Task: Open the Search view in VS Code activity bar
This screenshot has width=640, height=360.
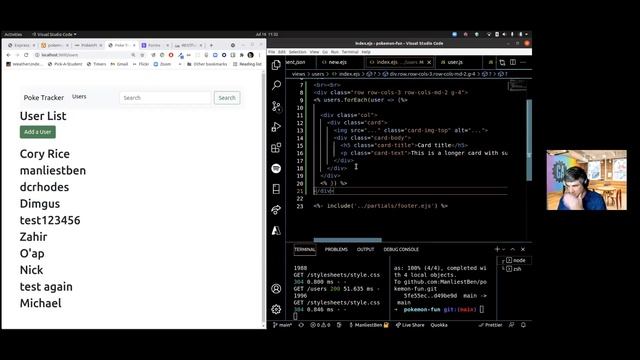Action: click(276, 85)
